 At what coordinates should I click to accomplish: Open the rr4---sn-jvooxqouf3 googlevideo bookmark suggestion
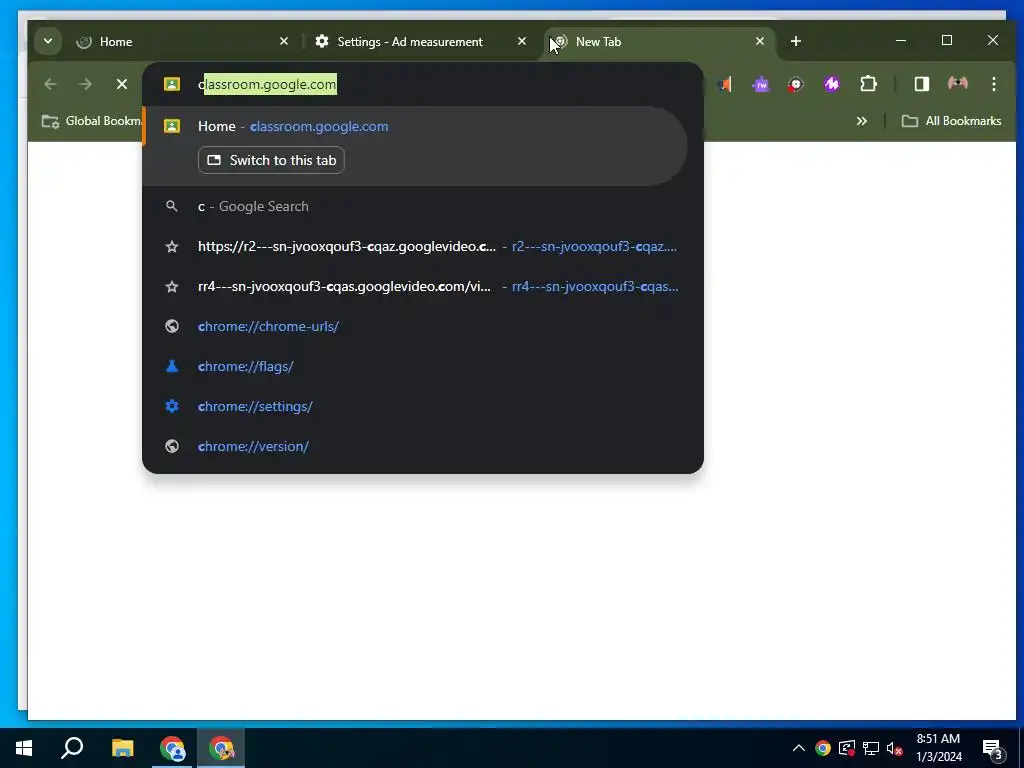(x=423, y=286)
